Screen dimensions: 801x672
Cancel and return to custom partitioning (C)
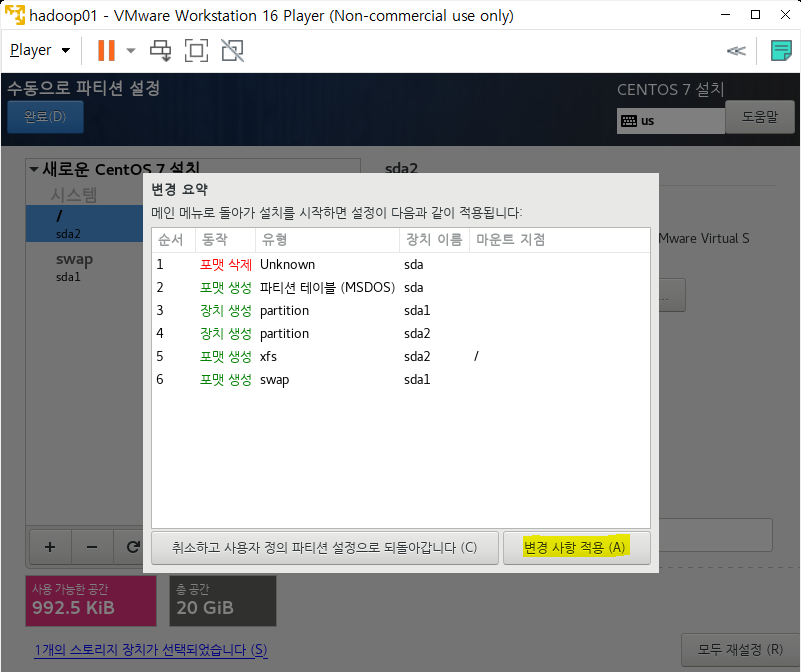(x=325, y=548)
